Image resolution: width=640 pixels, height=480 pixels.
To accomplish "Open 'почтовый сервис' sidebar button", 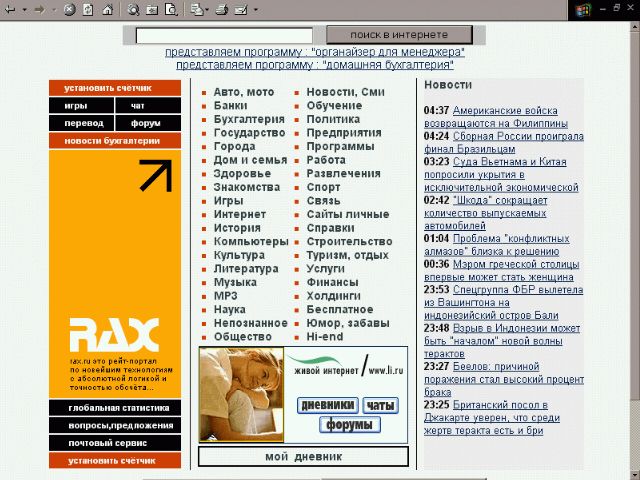I will [115, 443].
